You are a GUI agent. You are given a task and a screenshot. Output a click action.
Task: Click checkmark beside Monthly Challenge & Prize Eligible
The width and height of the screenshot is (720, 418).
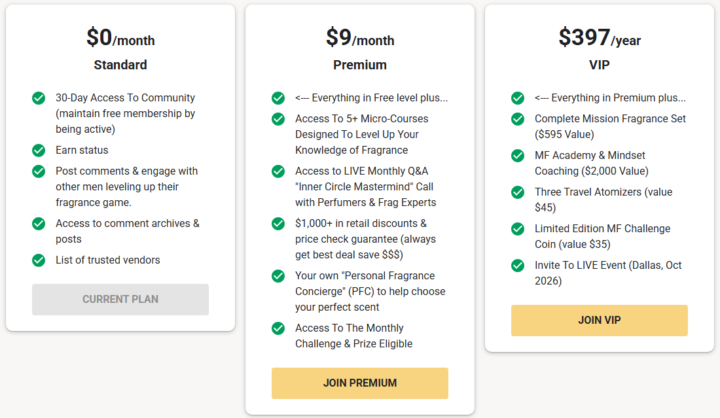[278, 328]
